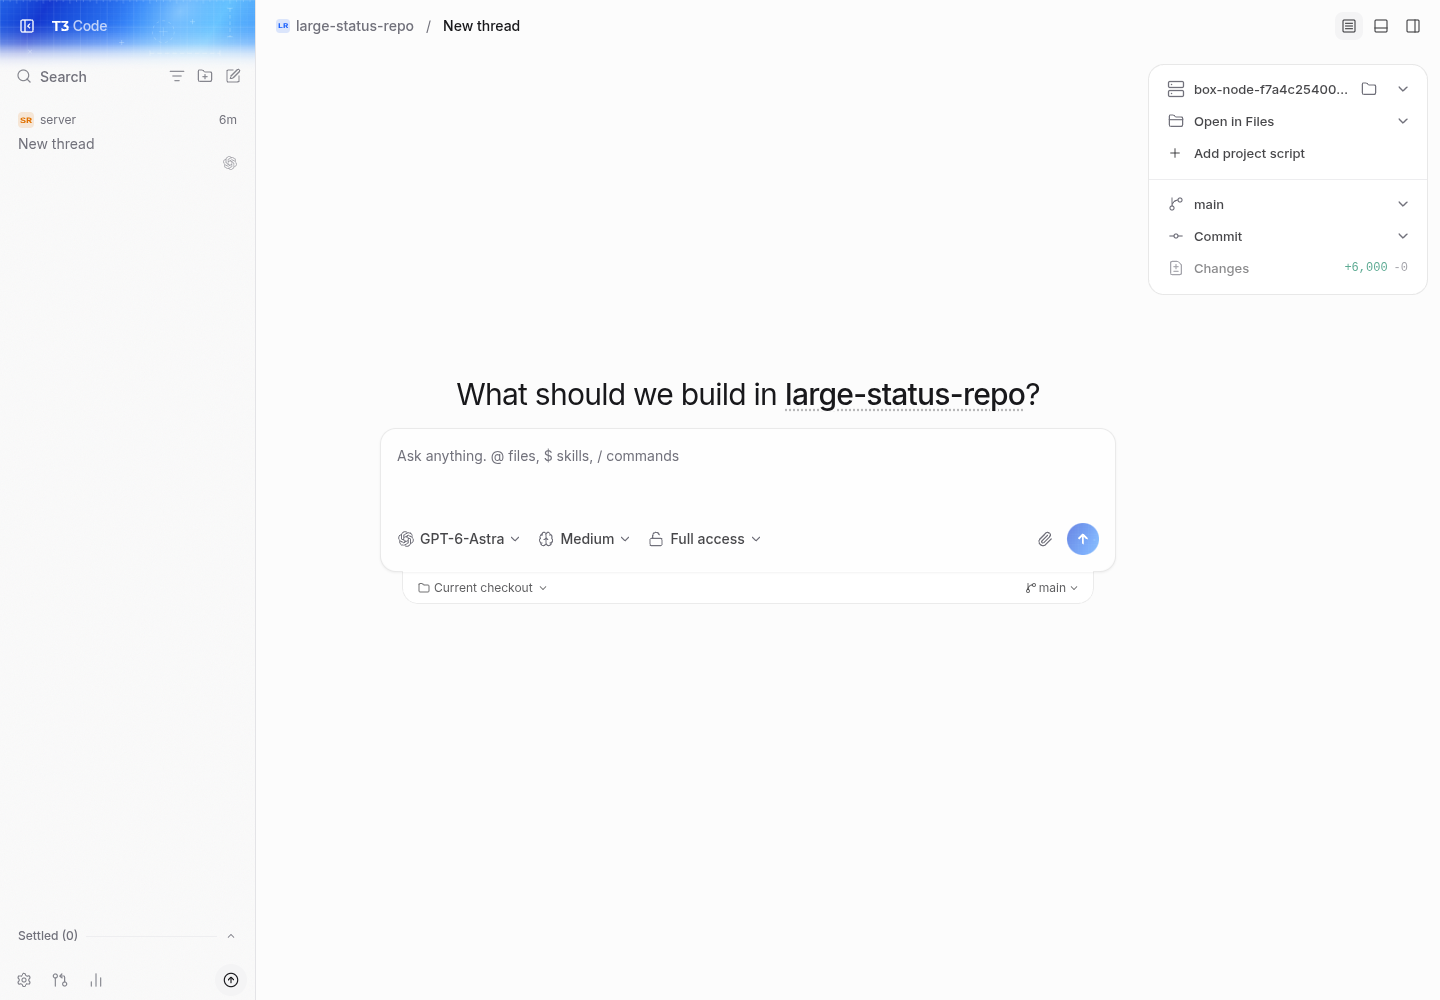Change the Medium reasoning level
The width and height of the screenshot is (1440, 1000).
[584, 539]
